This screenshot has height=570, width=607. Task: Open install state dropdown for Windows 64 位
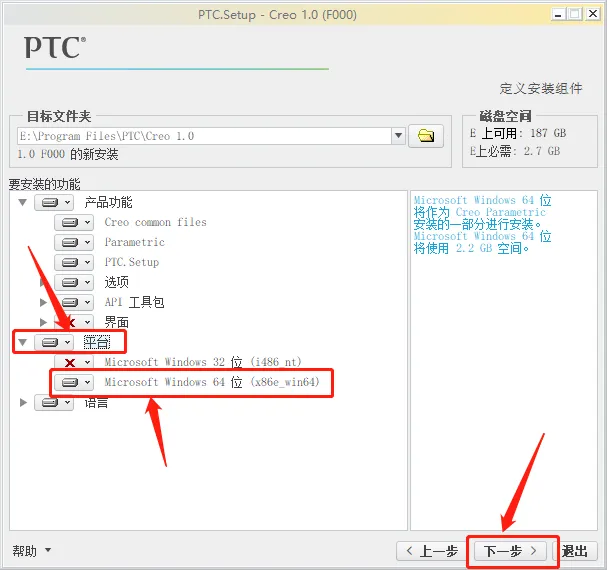[x=74, y=383]
